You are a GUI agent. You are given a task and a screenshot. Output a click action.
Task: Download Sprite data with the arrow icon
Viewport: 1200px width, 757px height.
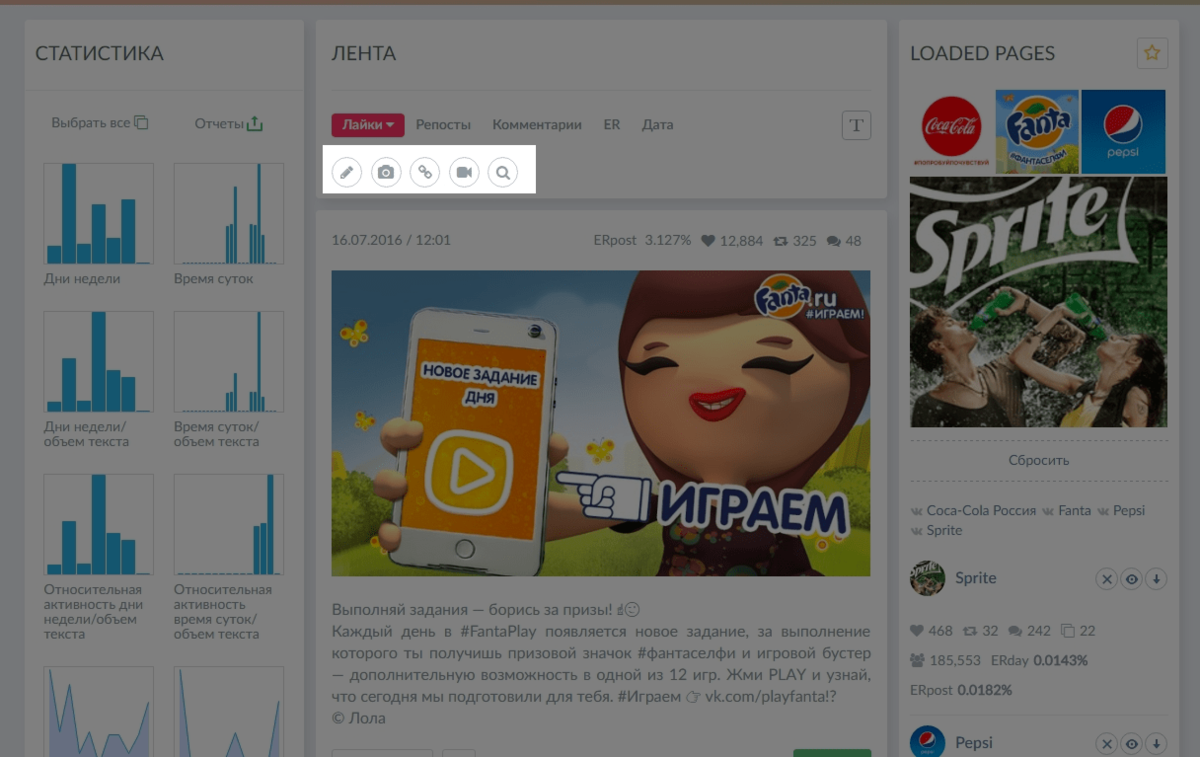coord(1156,578)
